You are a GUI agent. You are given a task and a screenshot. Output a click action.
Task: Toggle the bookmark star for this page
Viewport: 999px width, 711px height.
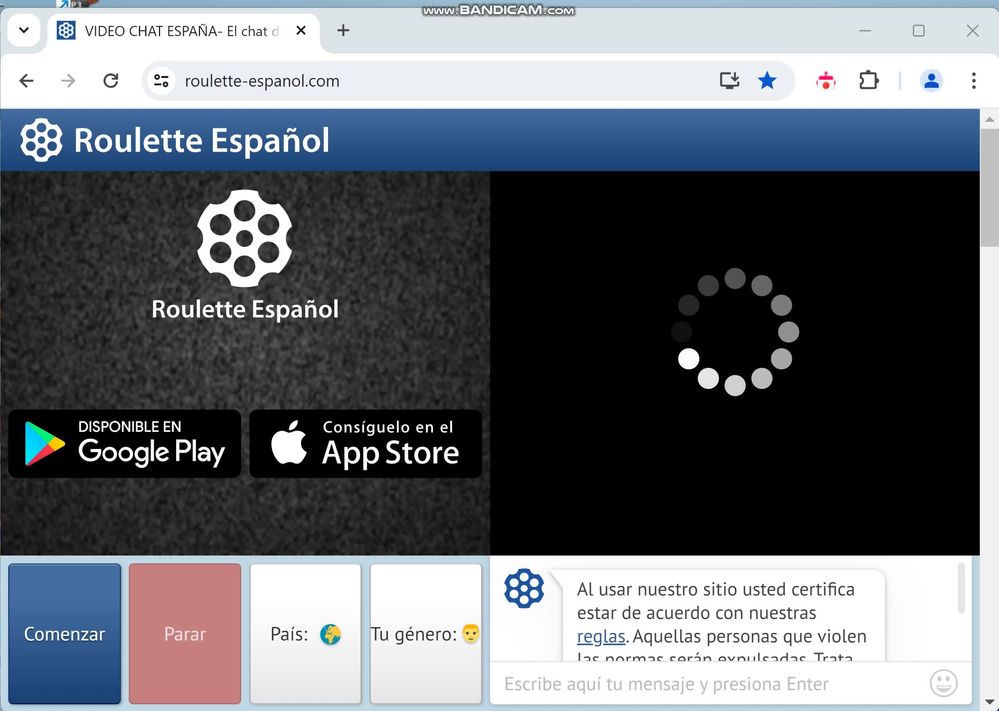pos(768,80)
